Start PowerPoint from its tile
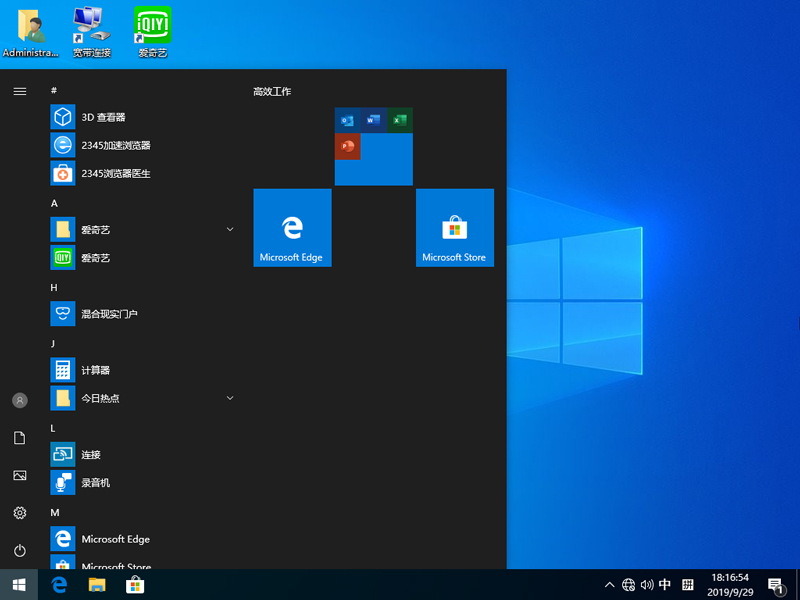 point(348,146)
